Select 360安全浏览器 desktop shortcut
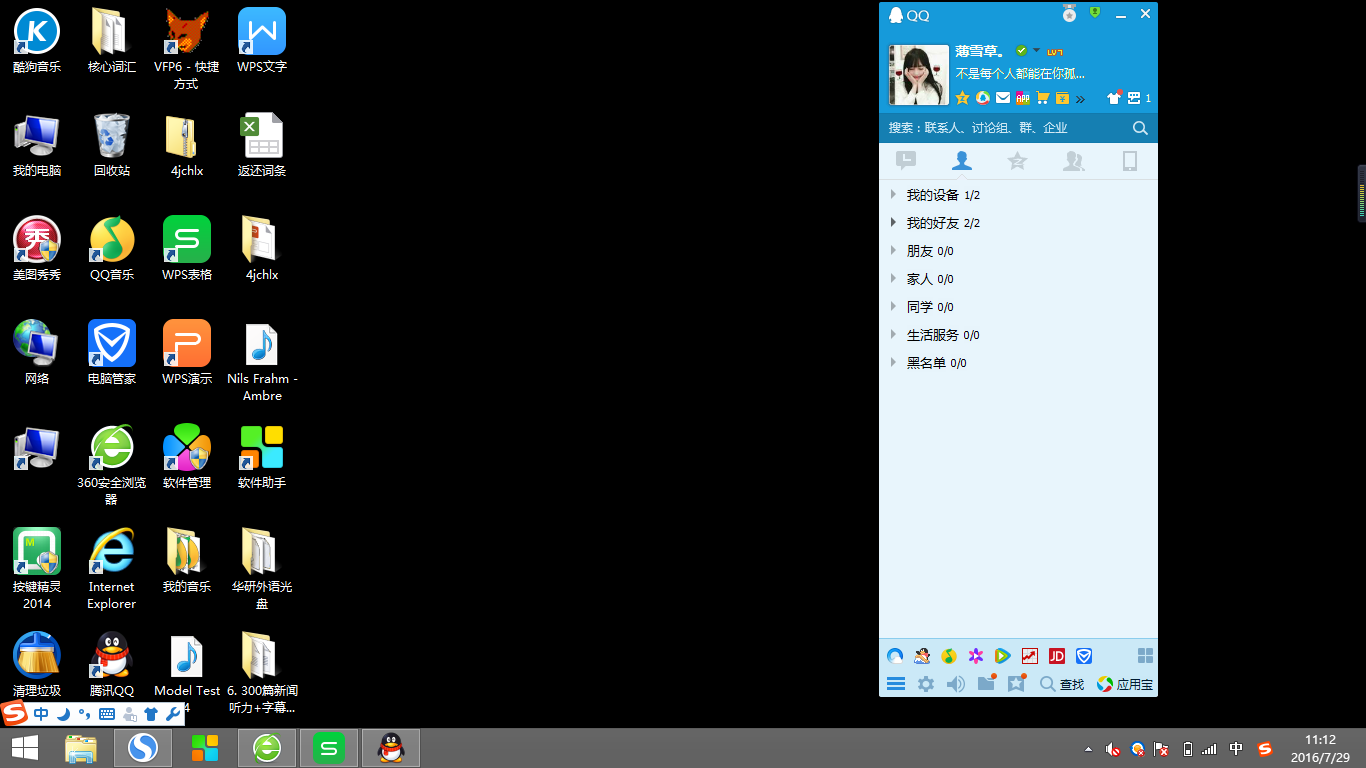This screenshot has width=1366, height=768. point(111,465)
